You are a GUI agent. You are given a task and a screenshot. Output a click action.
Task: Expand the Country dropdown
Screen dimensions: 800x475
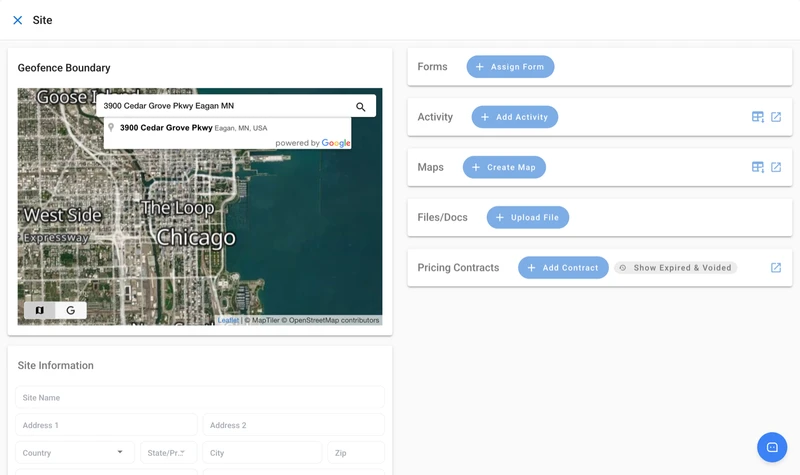(75, 453)
